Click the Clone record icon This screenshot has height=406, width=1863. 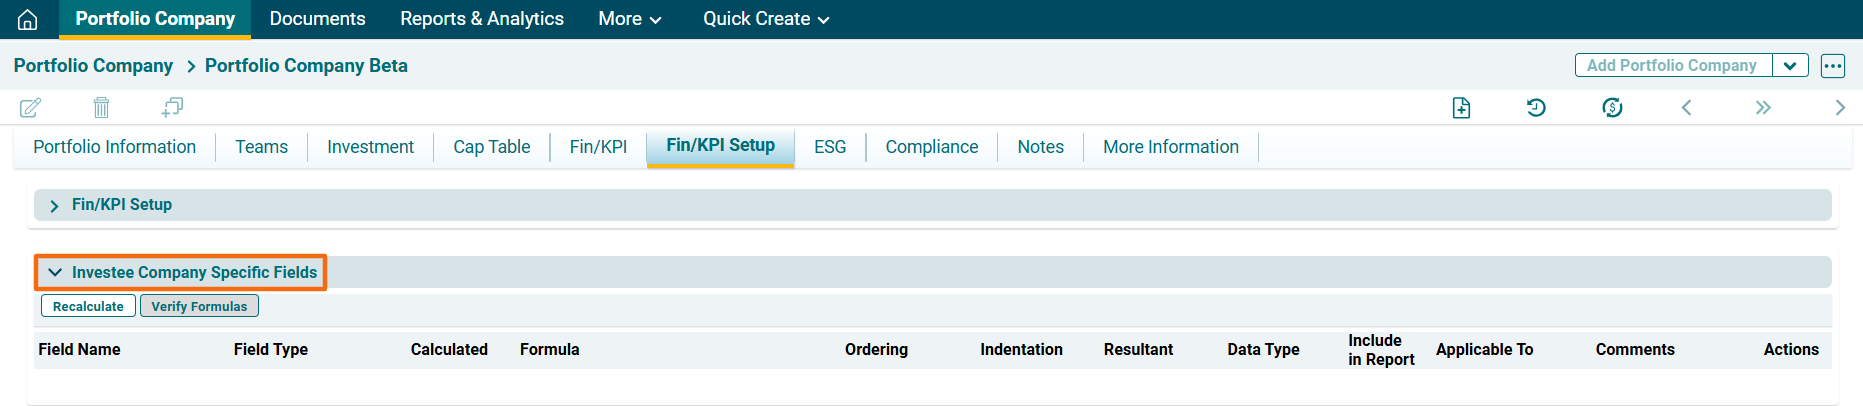(x=172, y=107)
